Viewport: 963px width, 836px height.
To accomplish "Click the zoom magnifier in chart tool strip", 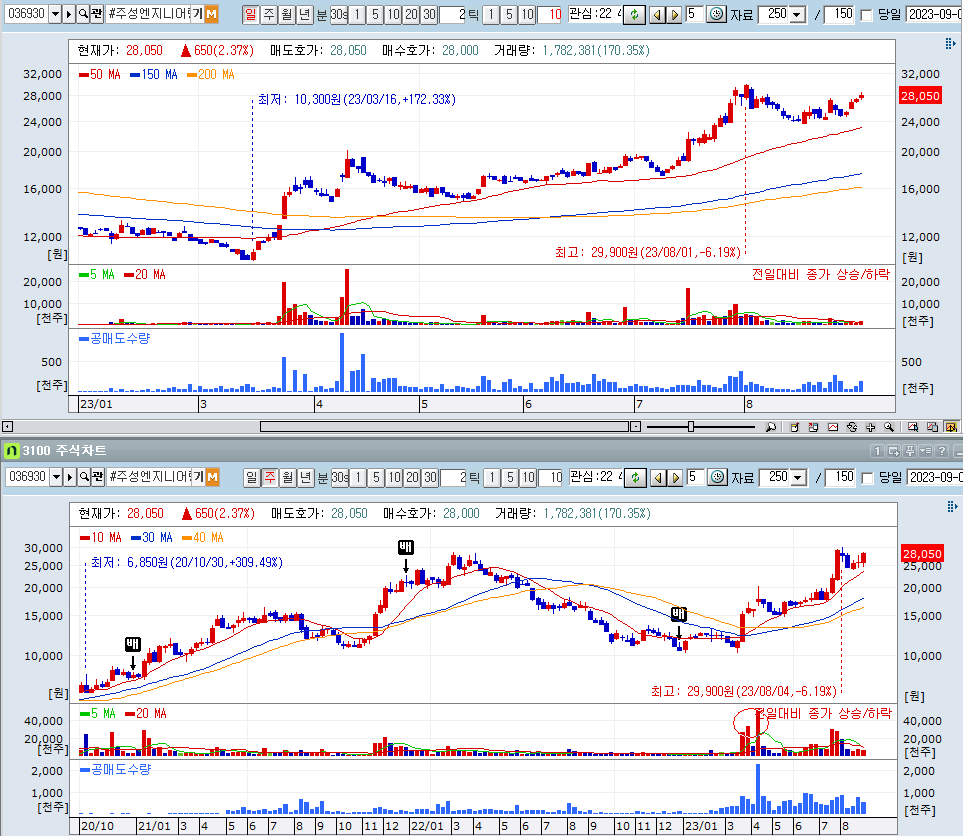I will tap(889, 427).
